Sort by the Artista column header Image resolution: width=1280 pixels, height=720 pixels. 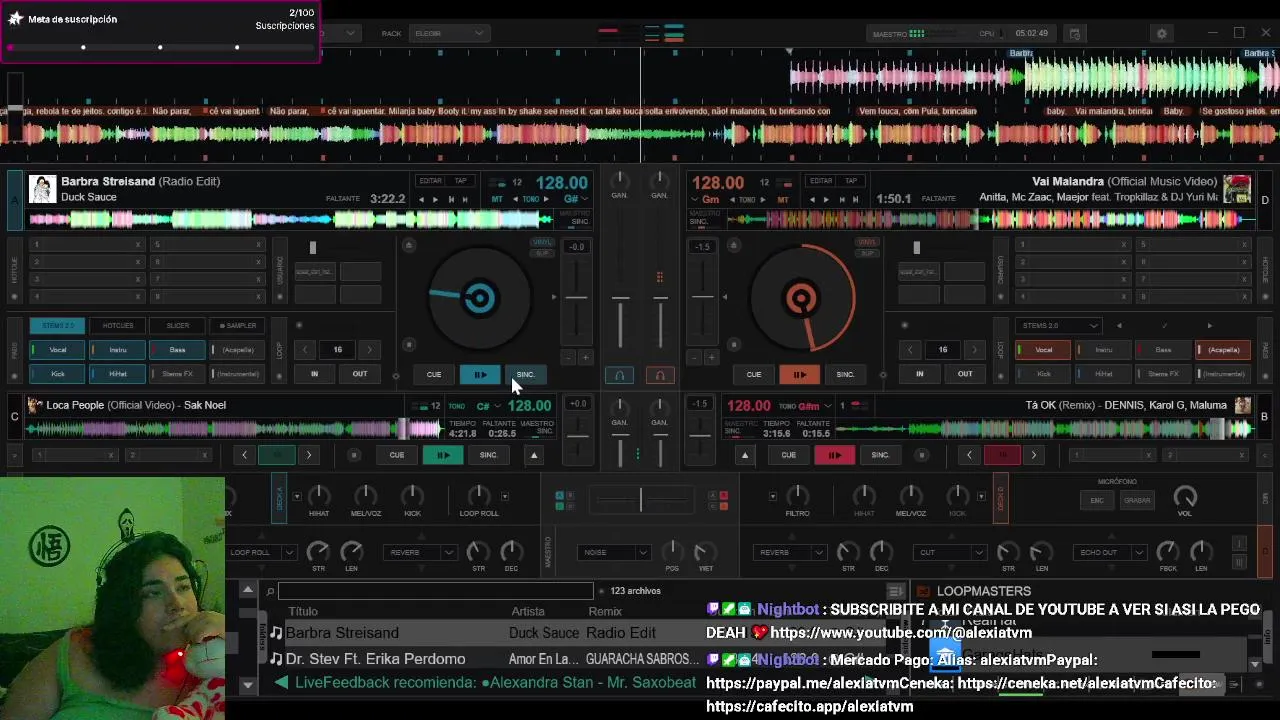528,611
